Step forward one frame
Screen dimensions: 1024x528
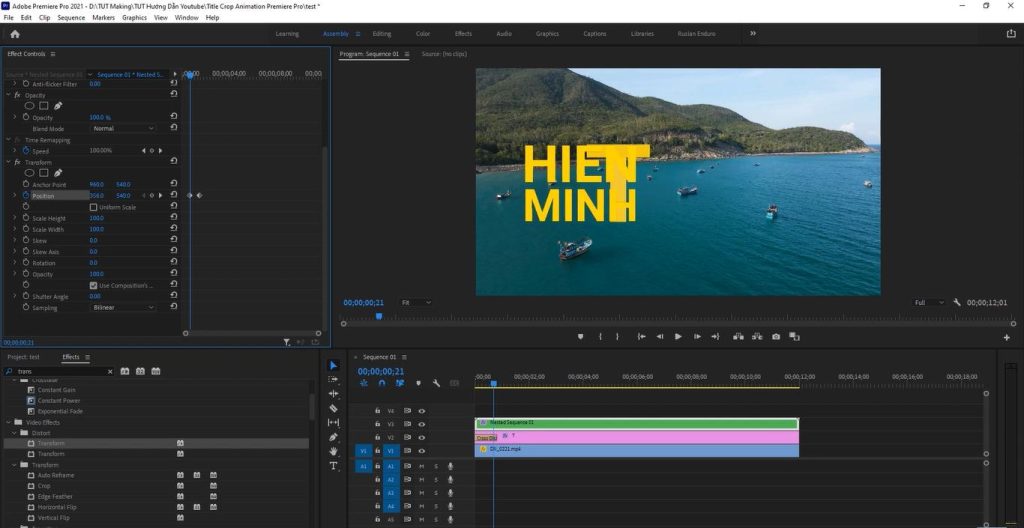click(x=697, y=337)
